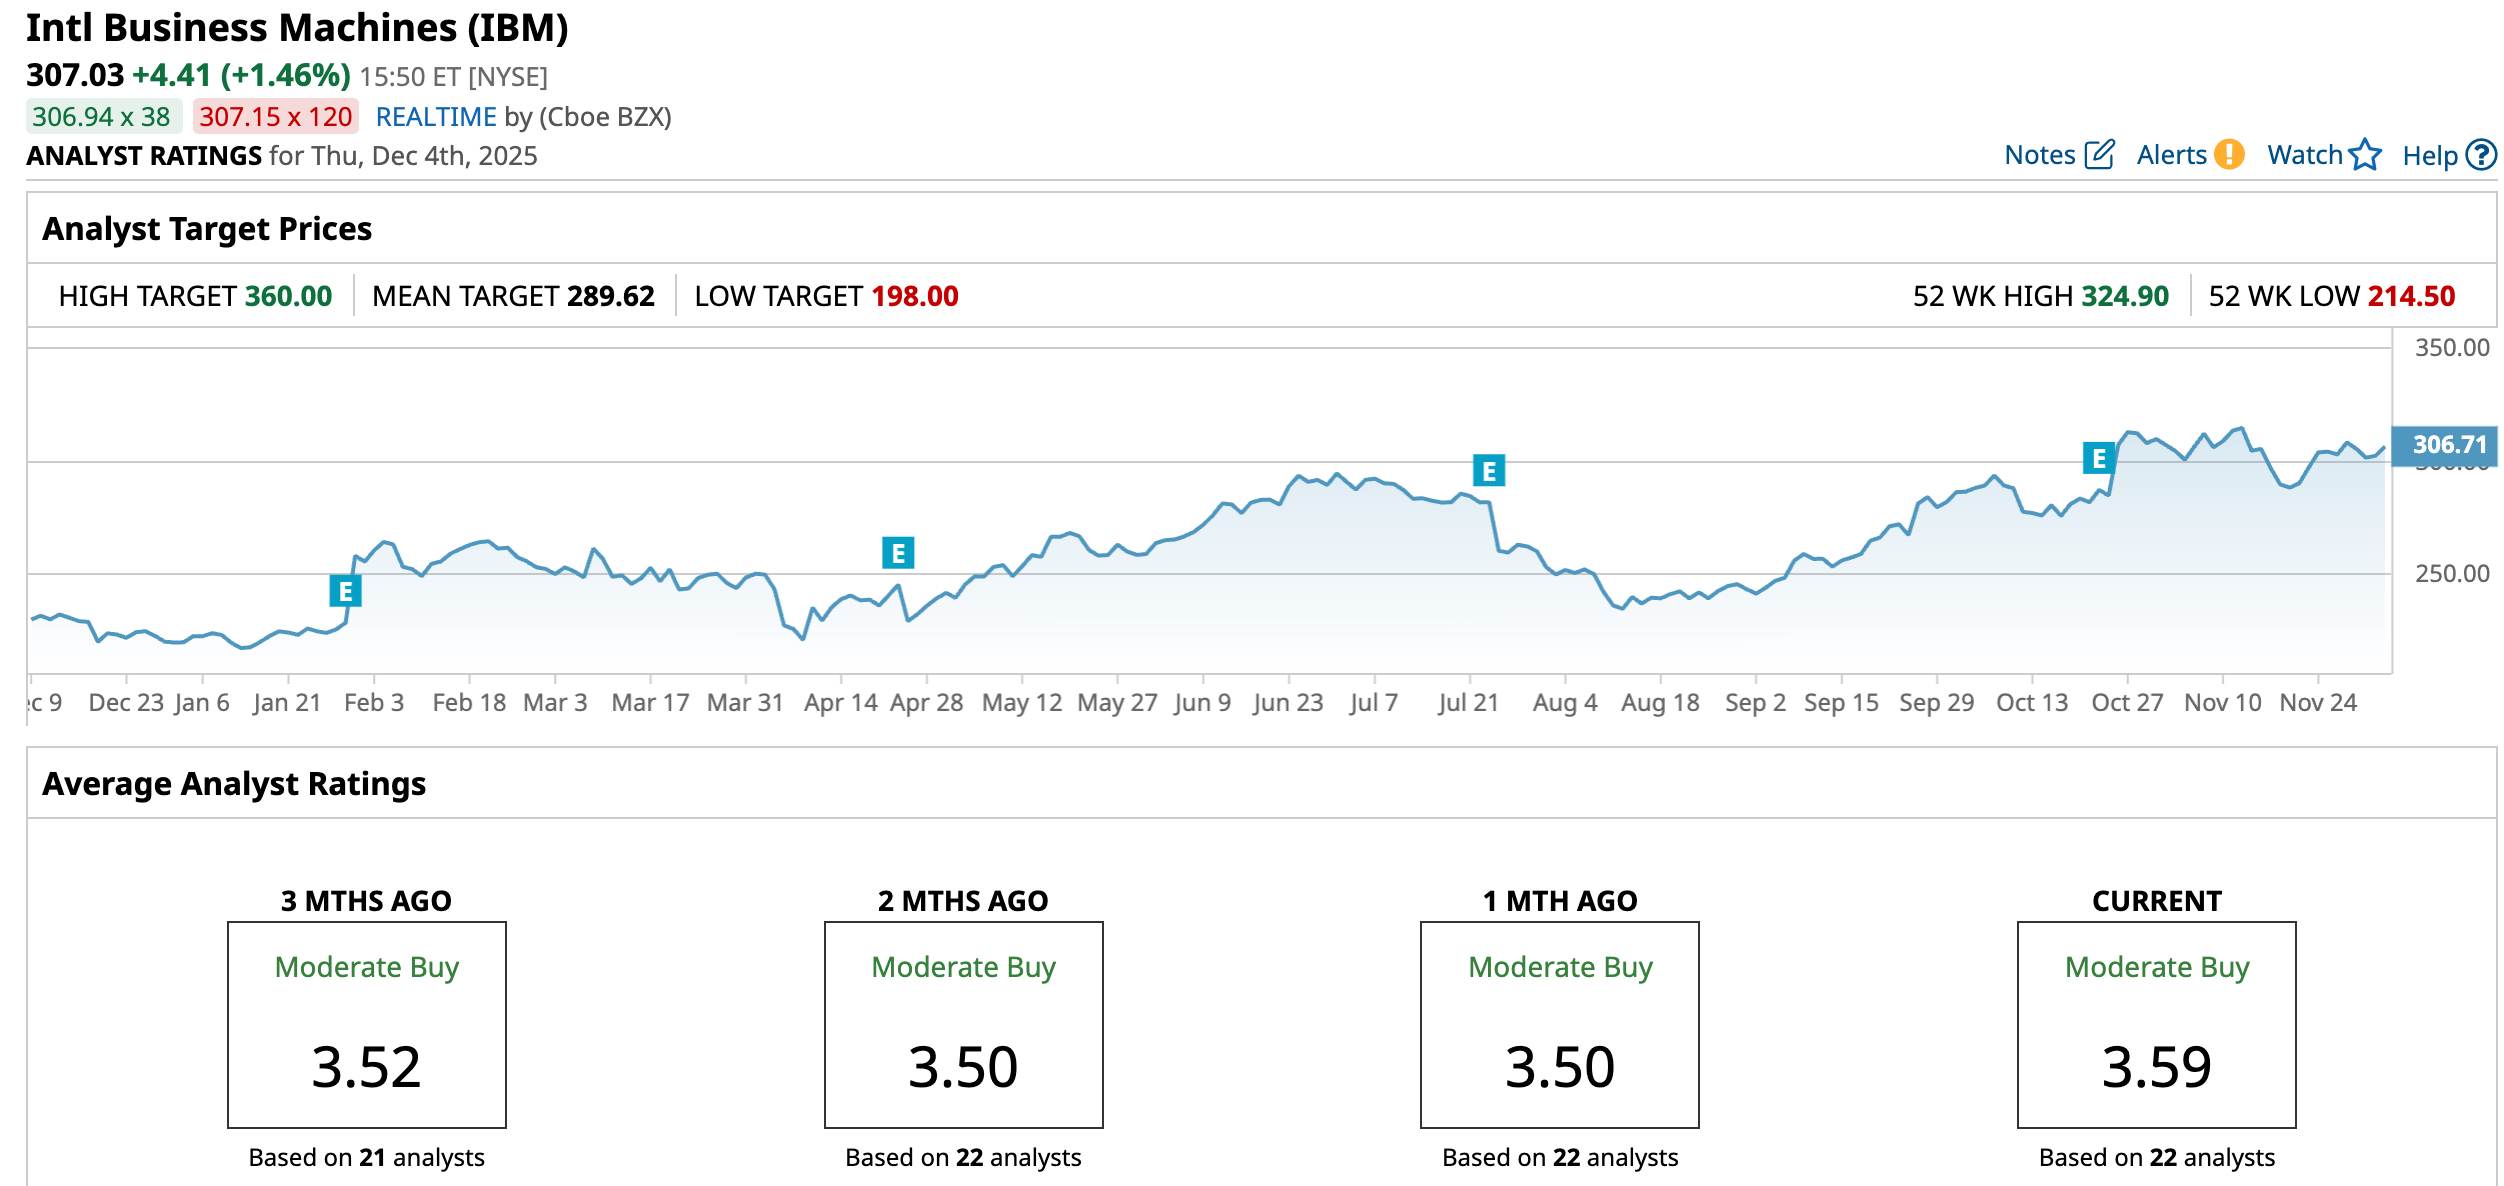2504x1186 pixels.
Task: Select the 1 MTH AGO rating box
Action: [1560, 1025]
